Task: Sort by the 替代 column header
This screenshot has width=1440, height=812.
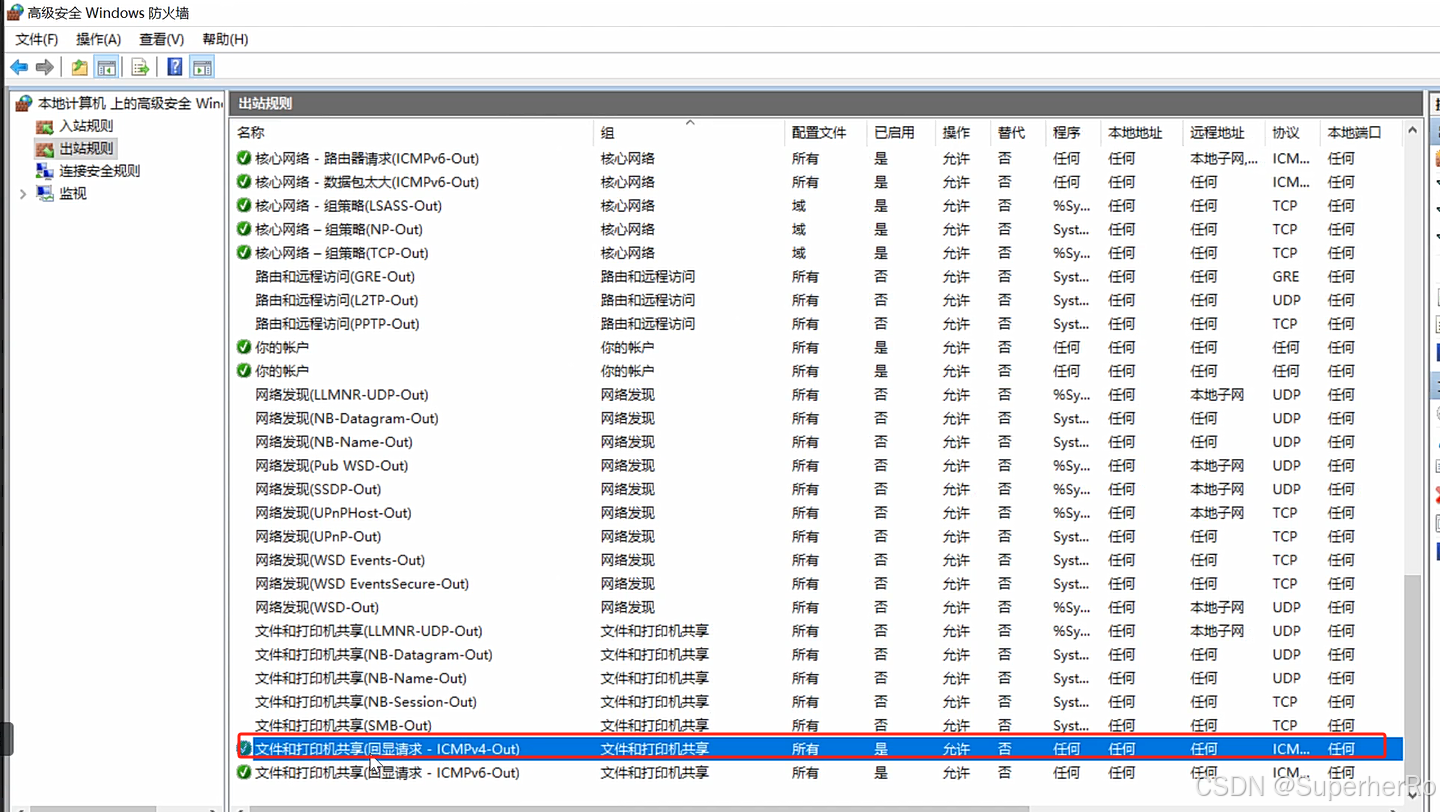Action: [1018, 132]
